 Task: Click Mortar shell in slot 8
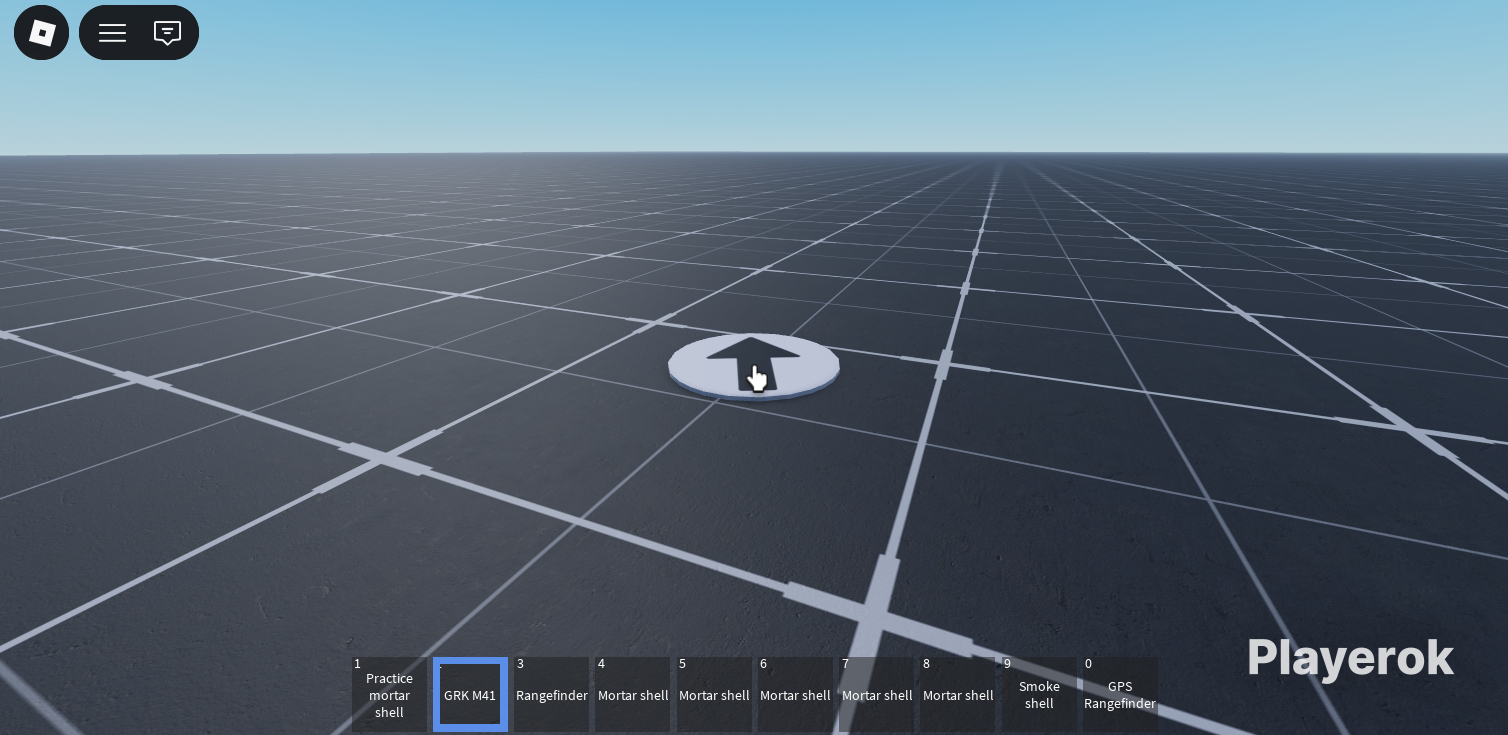(958, 695)
